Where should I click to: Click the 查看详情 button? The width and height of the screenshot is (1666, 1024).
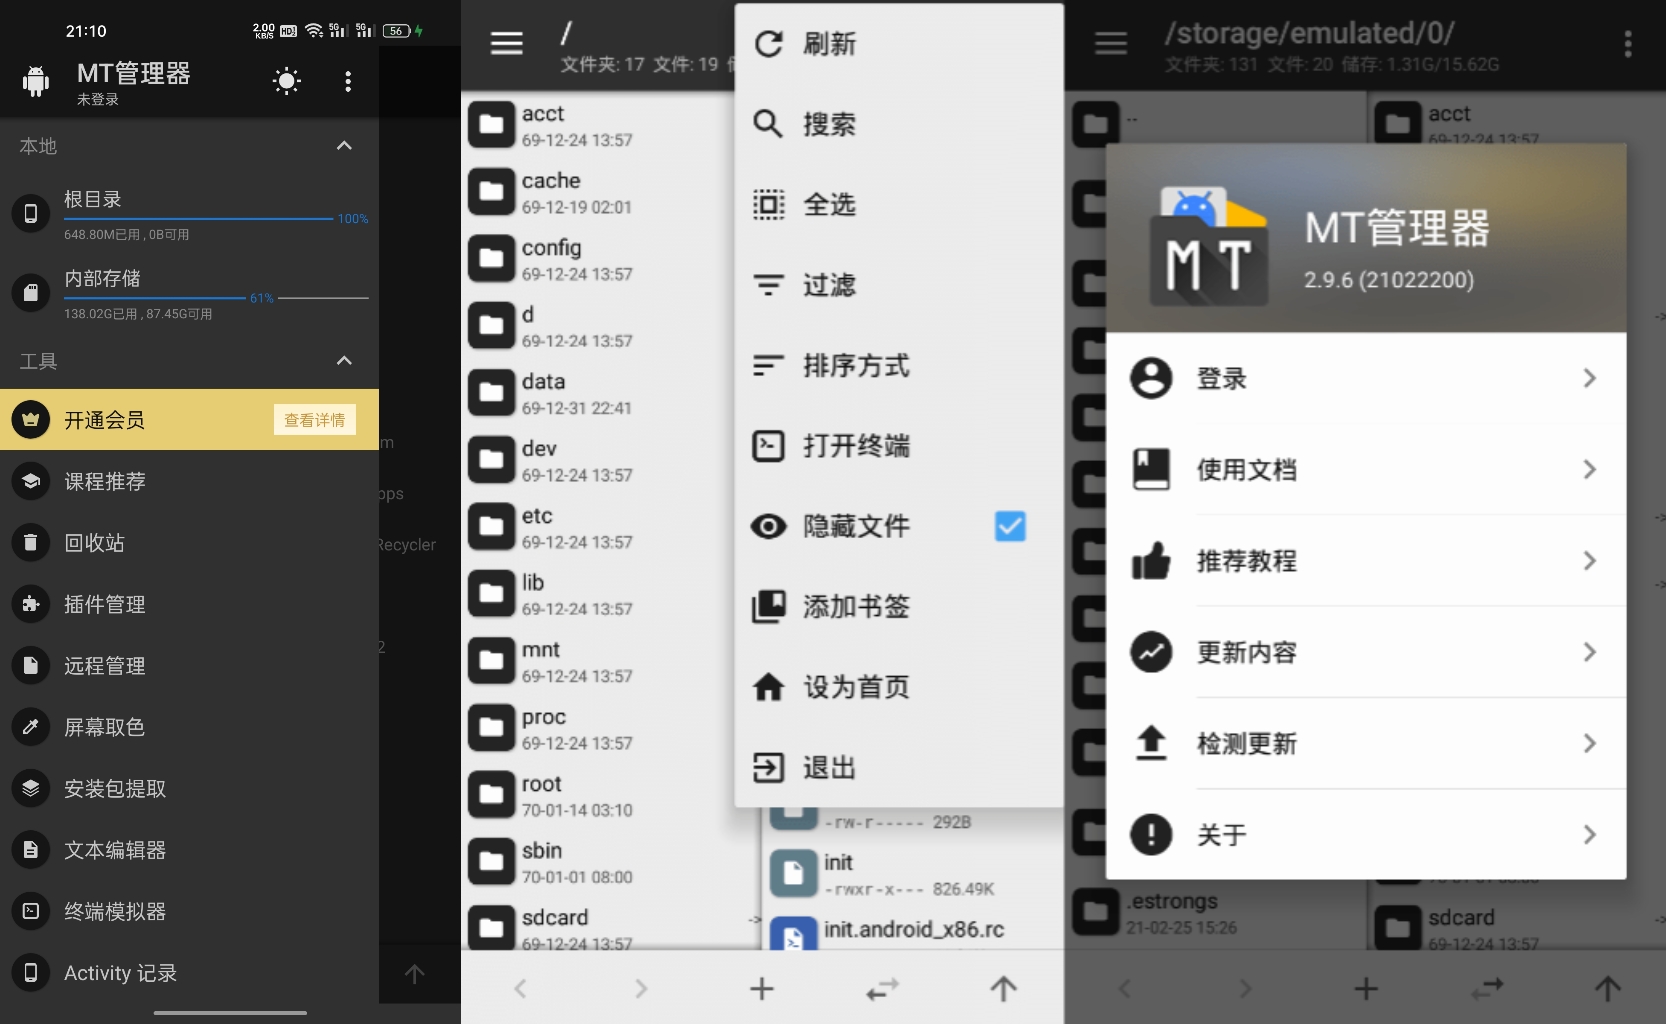[314, 420]
